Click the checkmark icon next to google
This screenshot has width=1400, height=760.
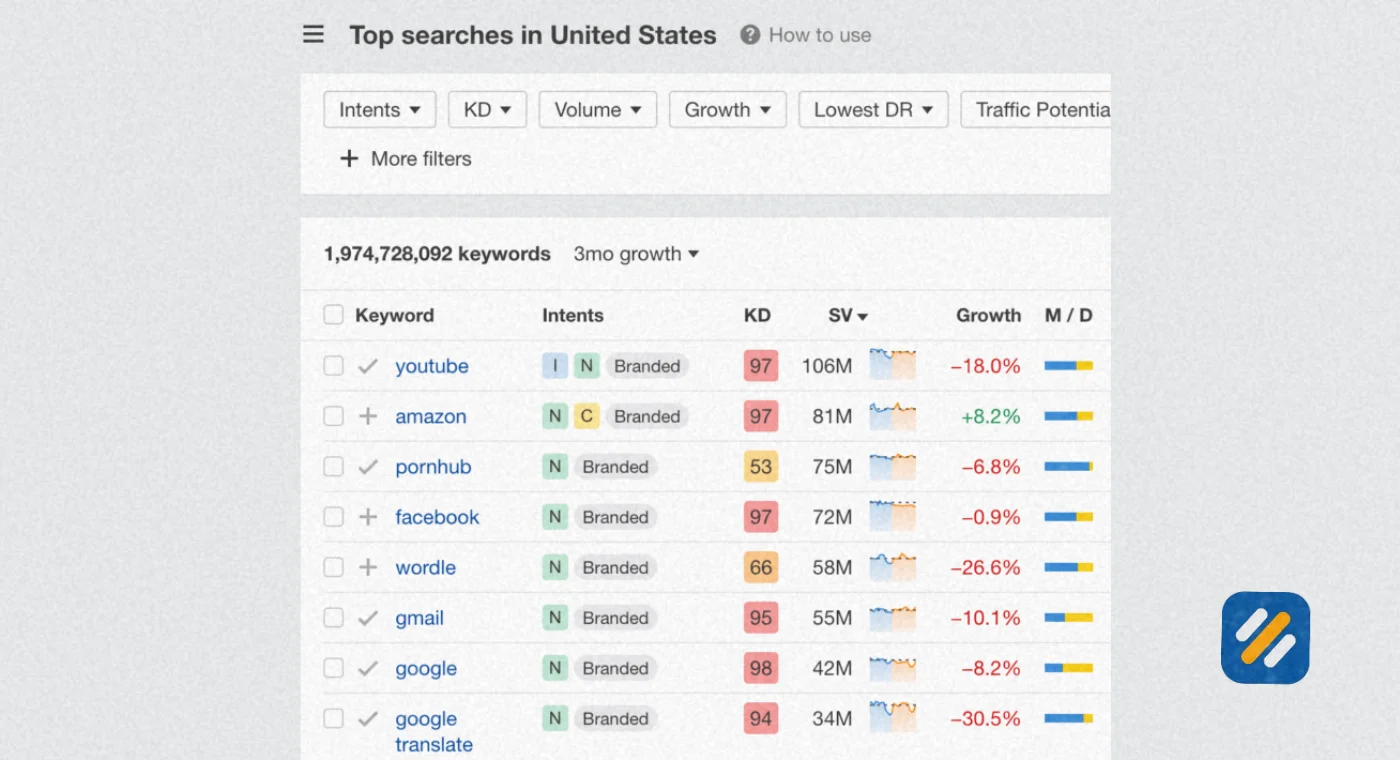click(x=368, y=668)
